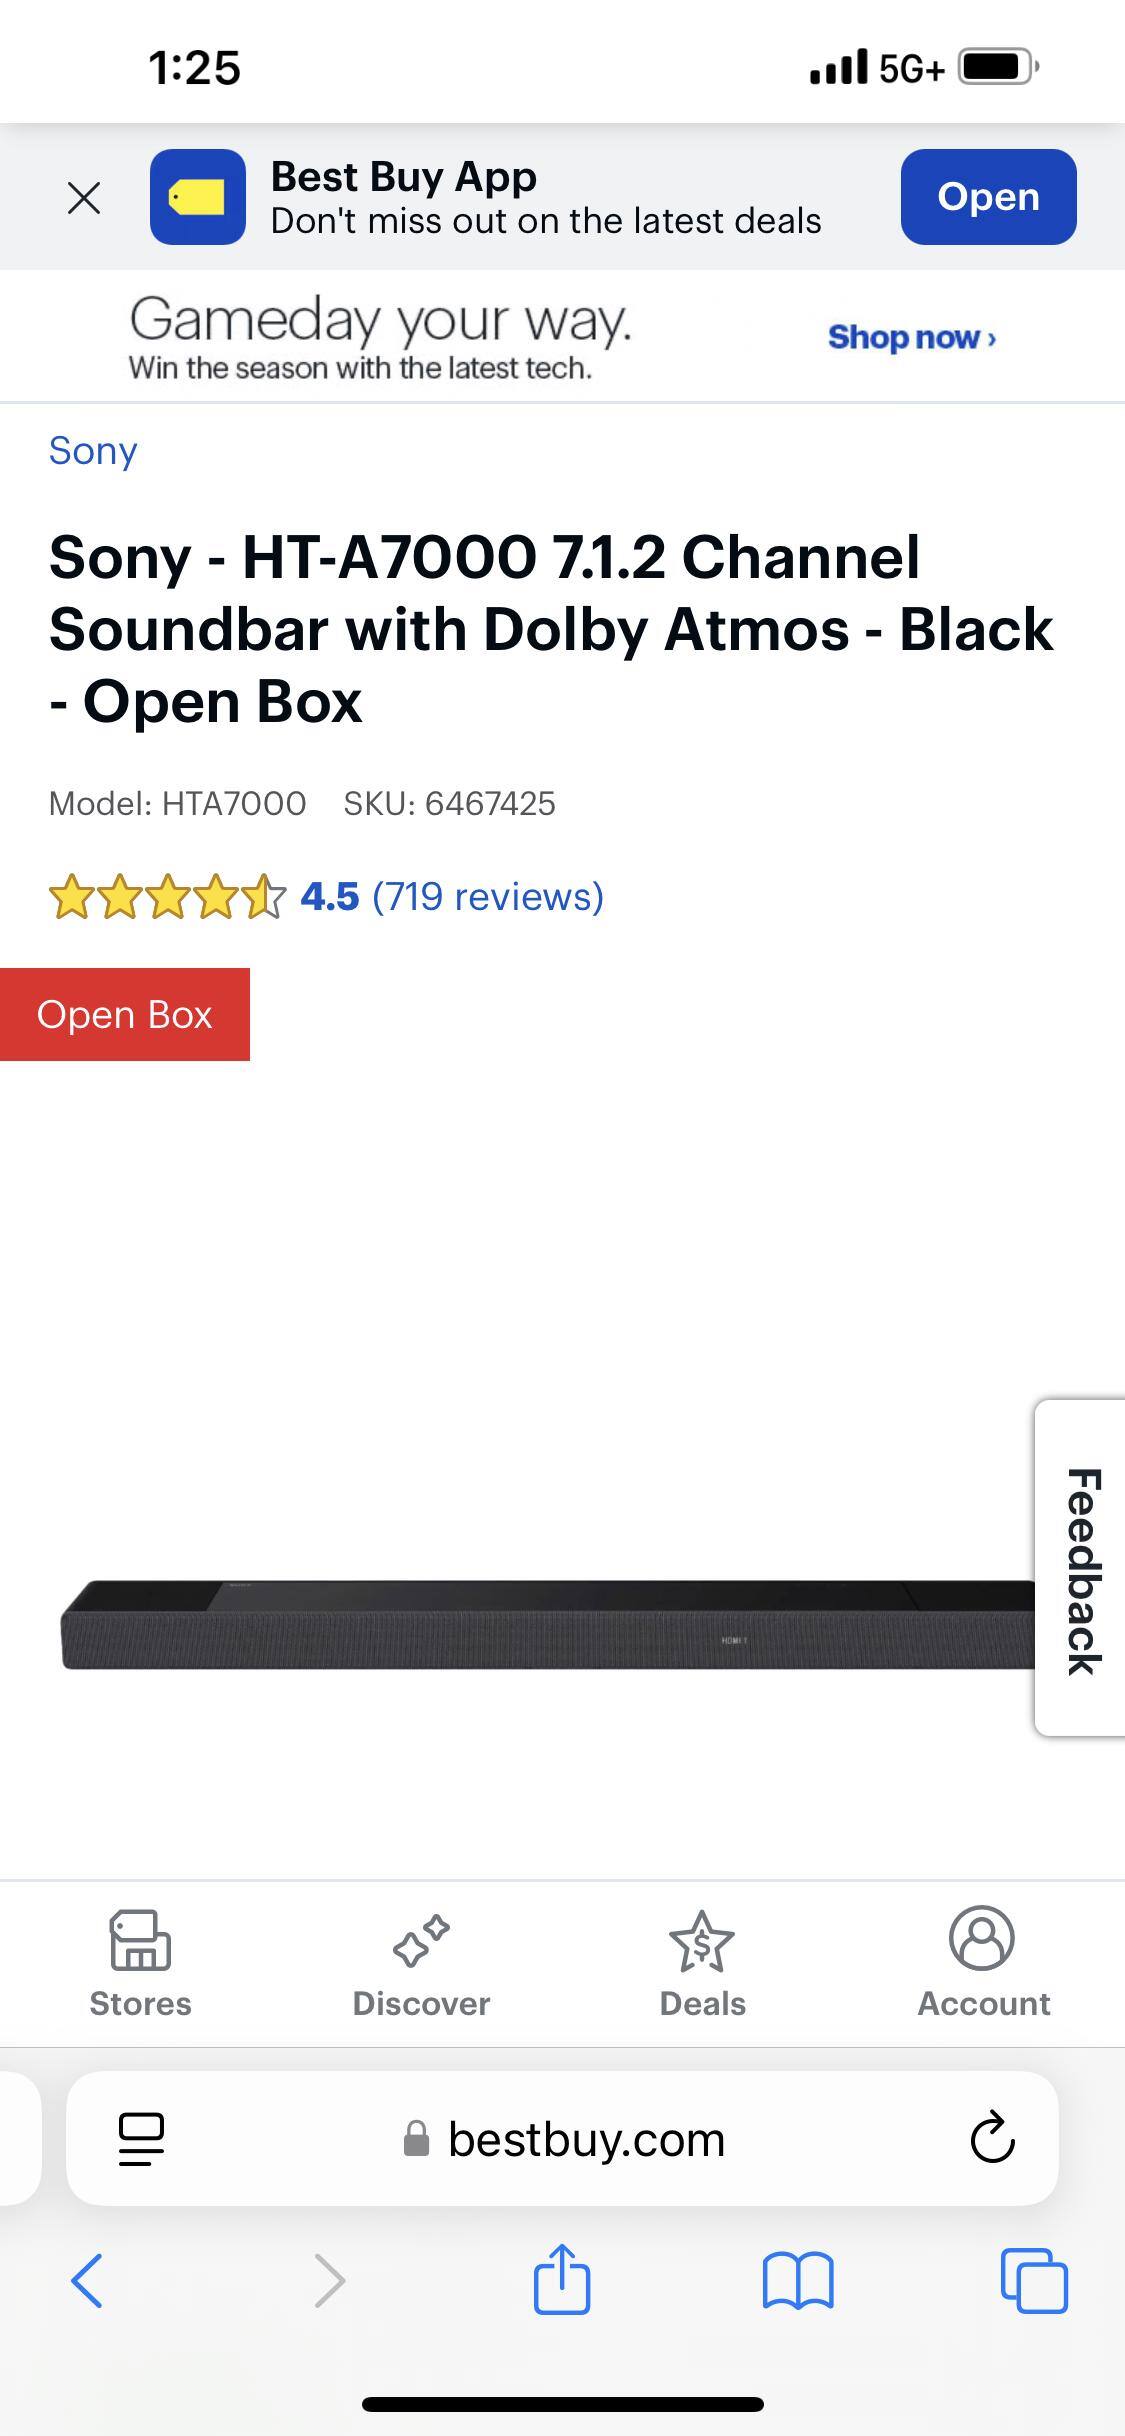Open the Best Buy App
The width and height of the screenshot is (1125, 2436).
[x=988, y=197]
